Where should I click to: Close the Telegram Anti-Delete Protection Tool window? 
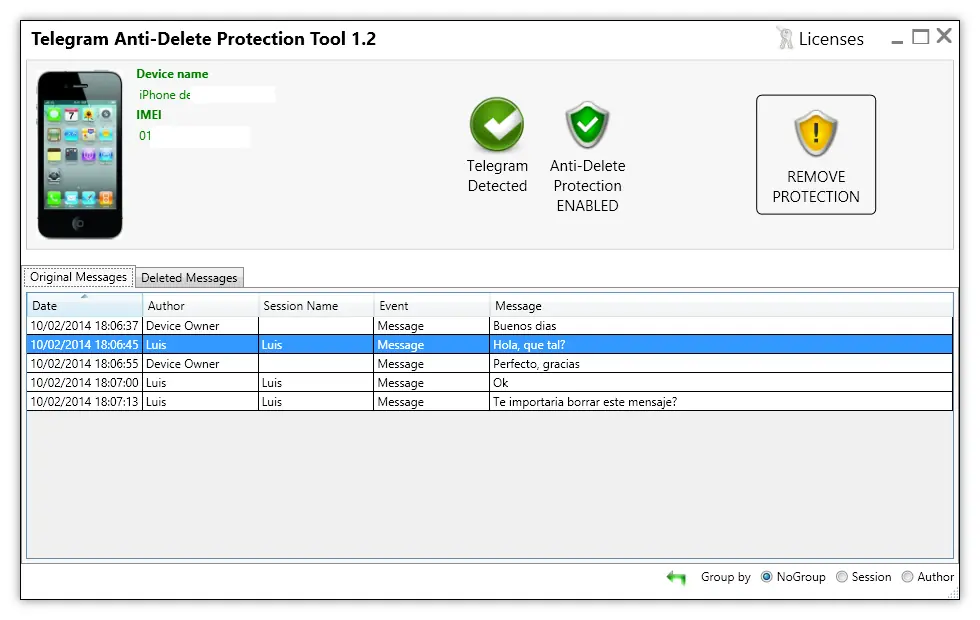pyautogui.click(x=944, y=36)
